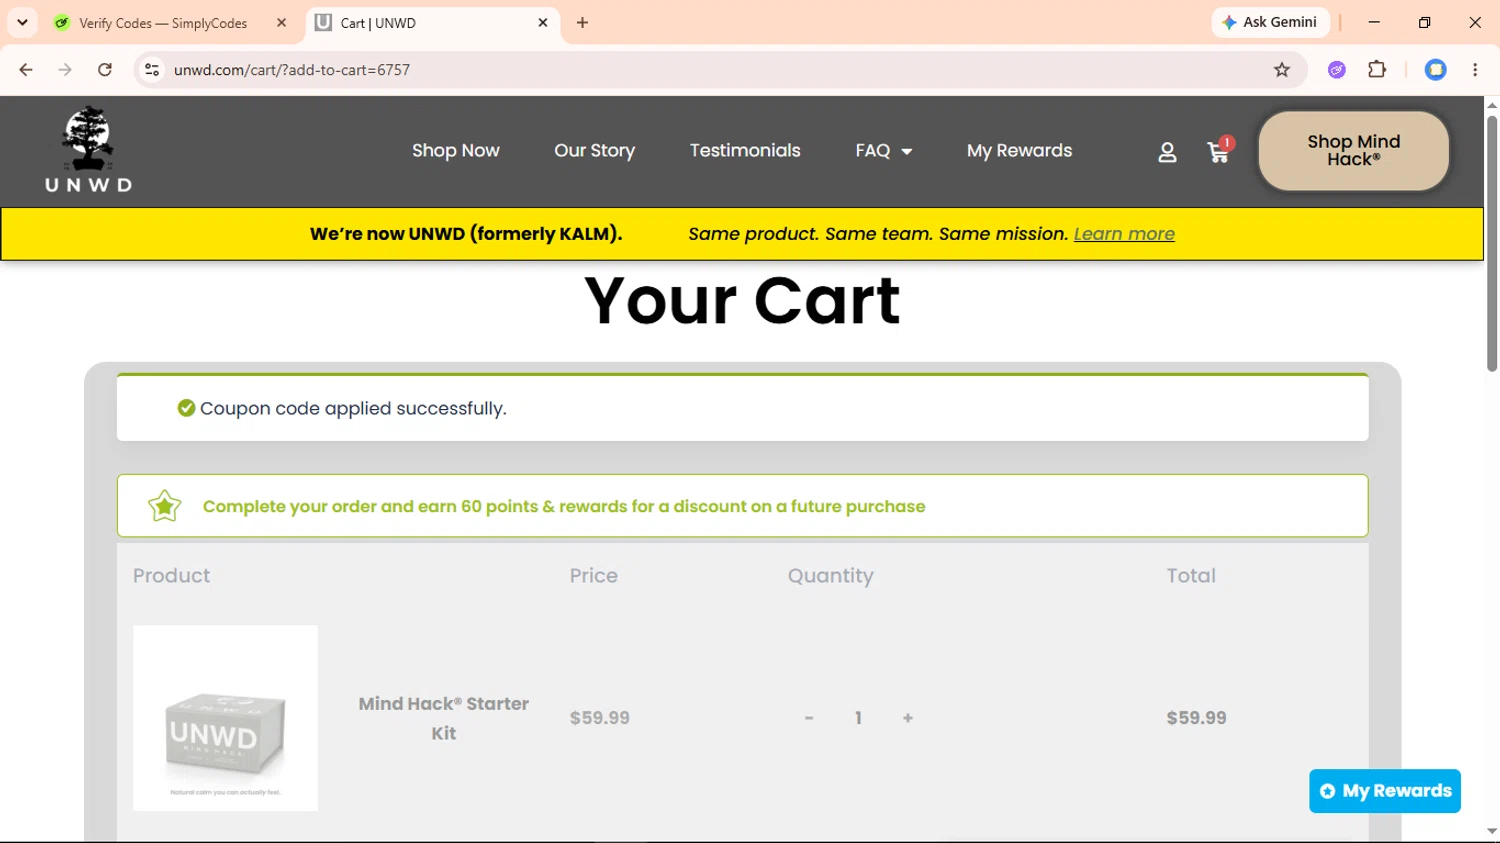Image resolution: width=1500 pixels, height=843 pixels.
Task: Navigate to Our Story
Action: [595, 151]
